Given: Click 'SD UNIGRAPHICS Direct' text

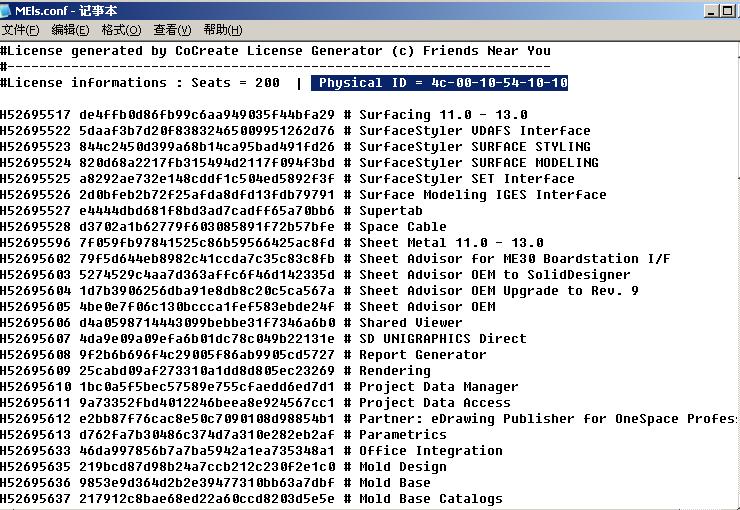Looking at the screenshot, I should point(443,339).
